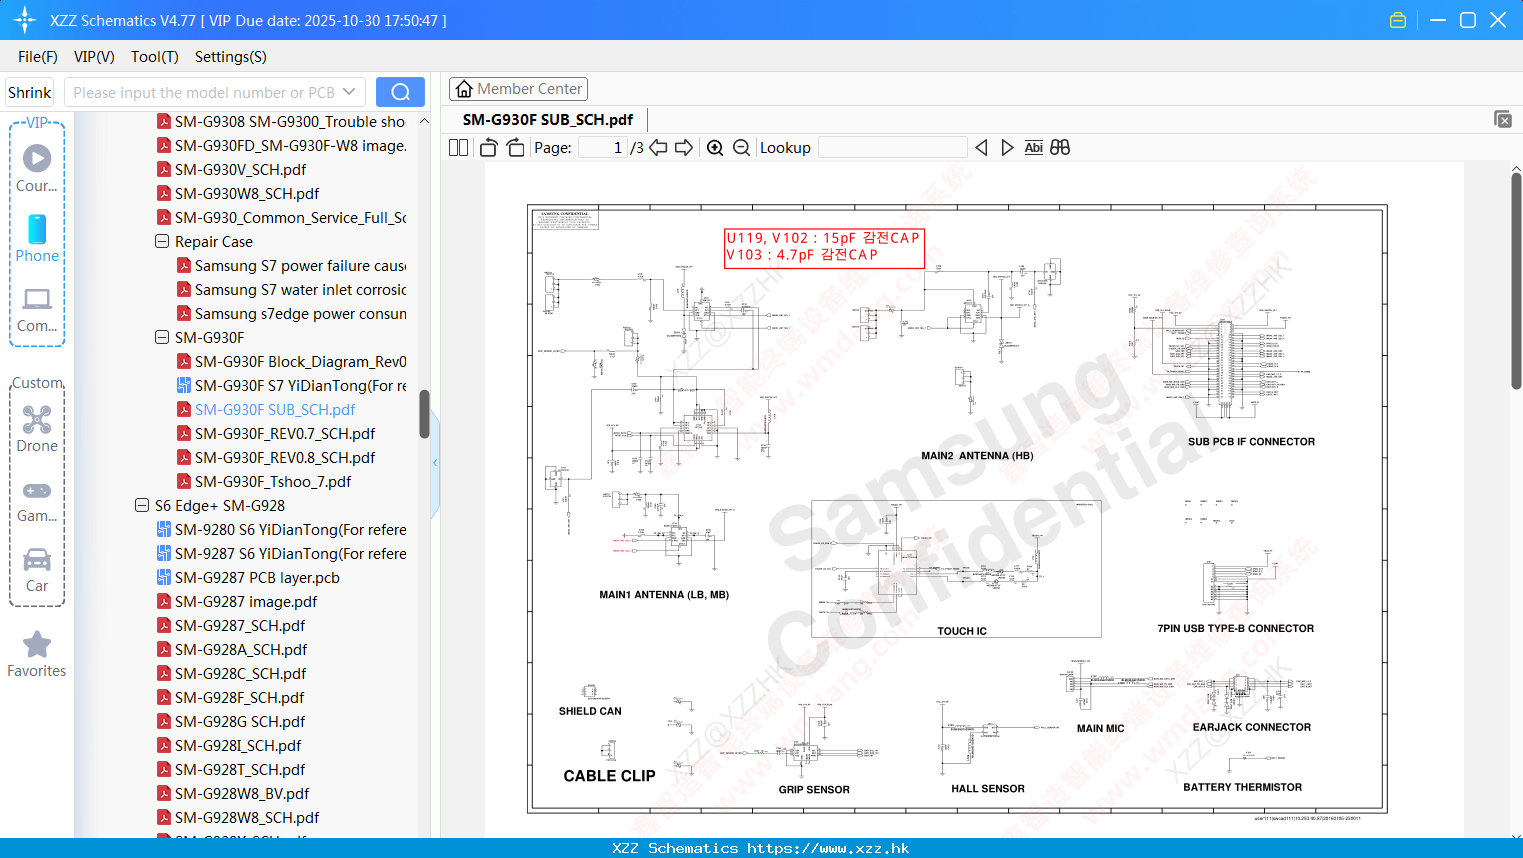Click the home icon in Member Center
This screenshot has height=858, width=1523.
coord(464,89)
